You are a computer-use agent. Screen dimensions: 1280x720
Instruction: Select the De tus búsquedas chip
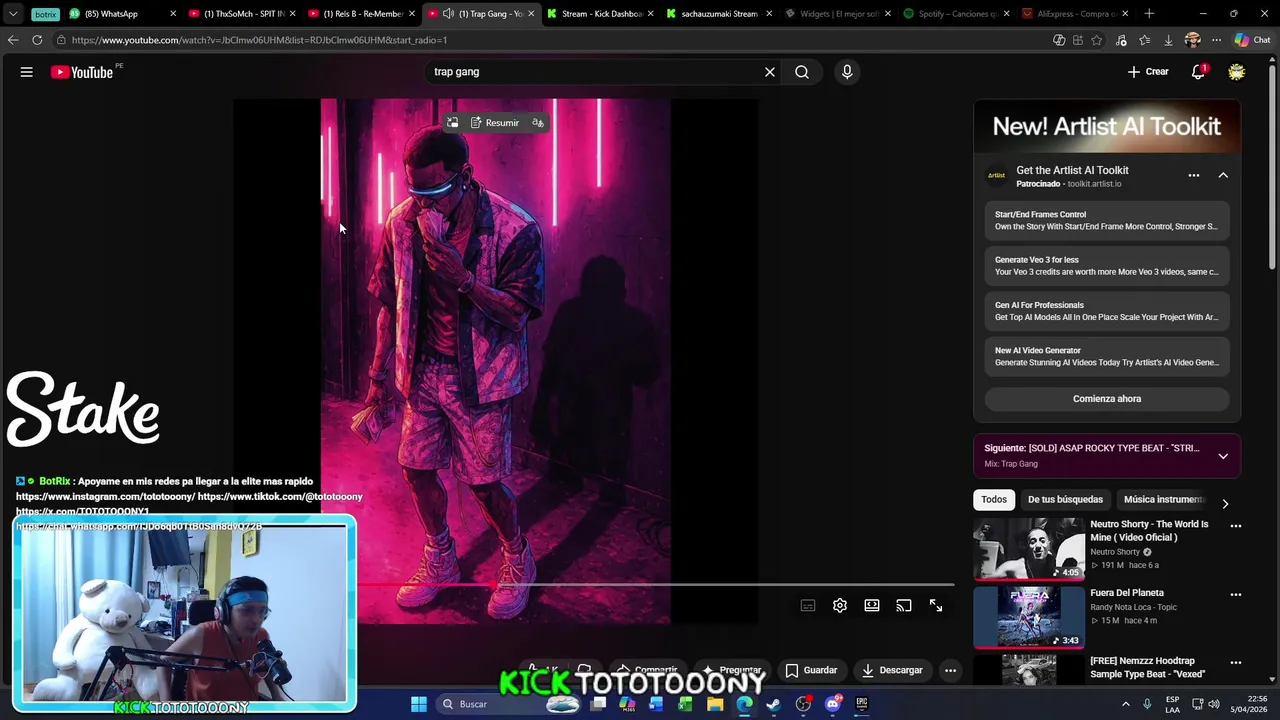pyautogui.click(x=1065, y=499)
